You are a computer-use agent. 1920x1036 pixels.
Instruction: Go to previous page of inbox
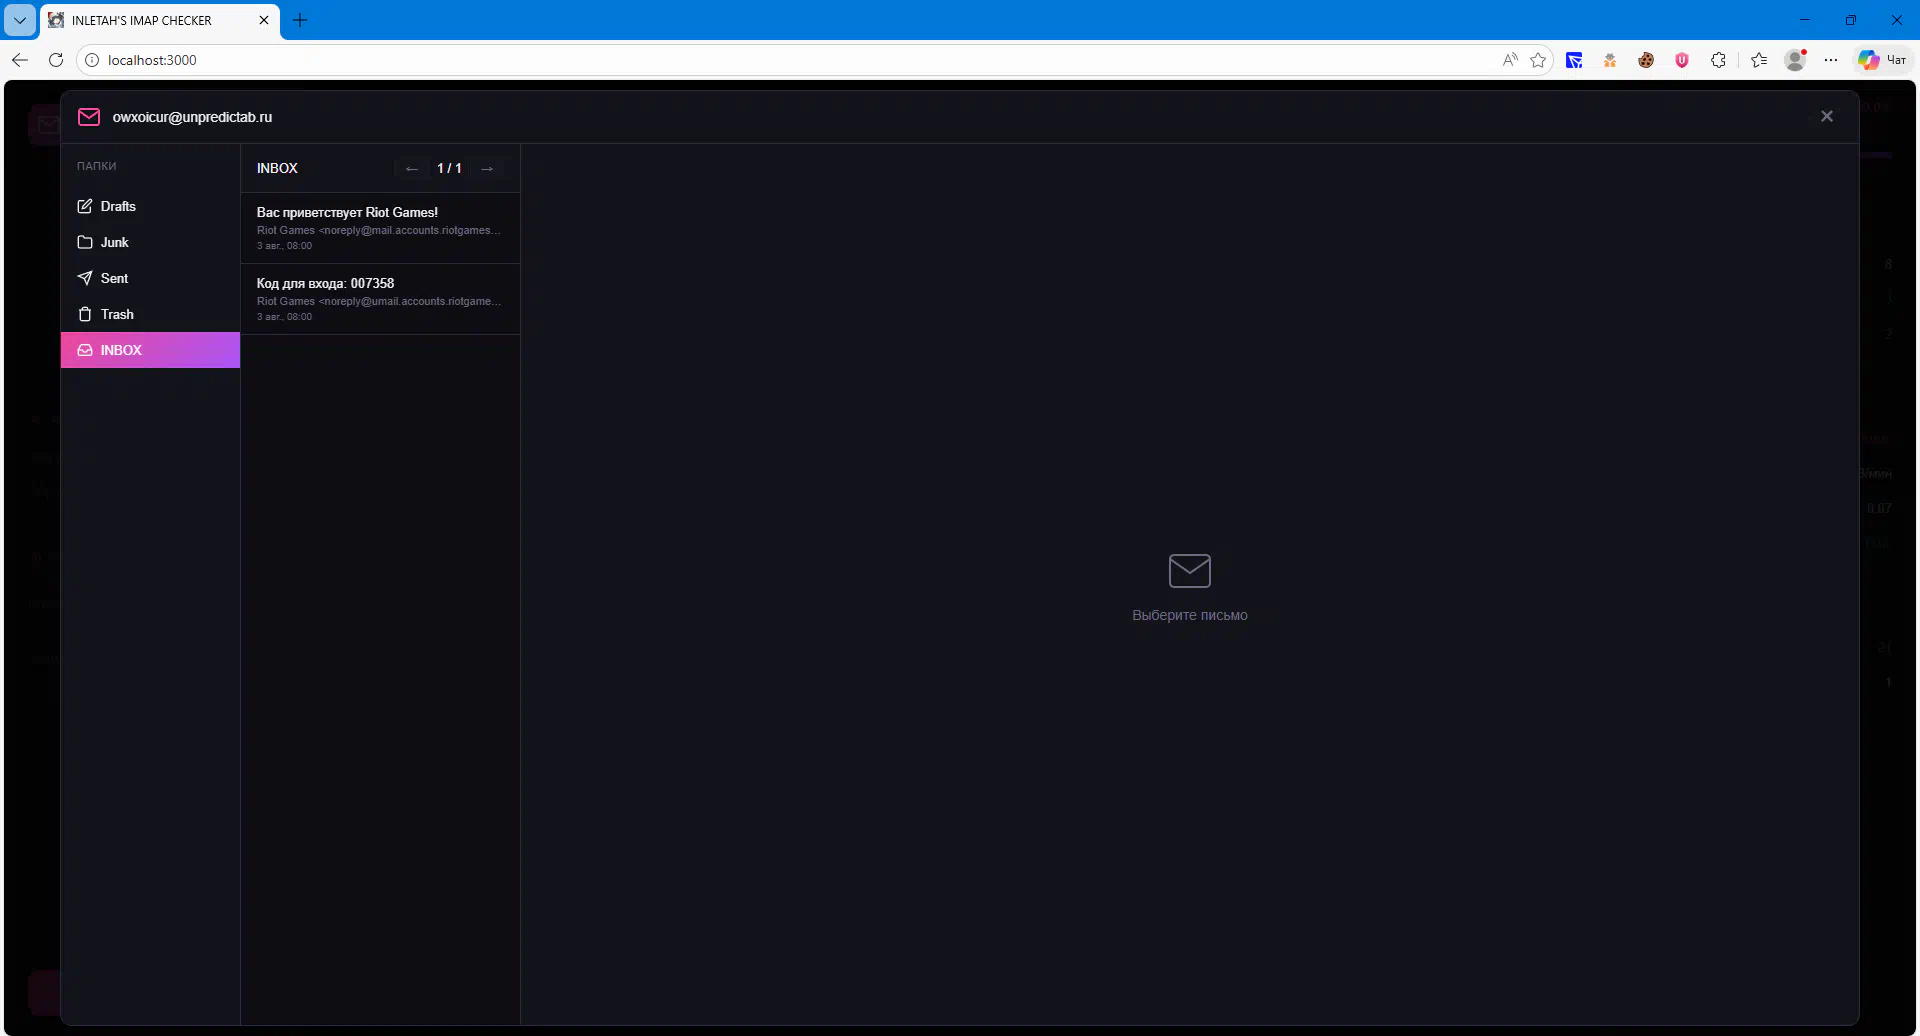coord(411,168)
